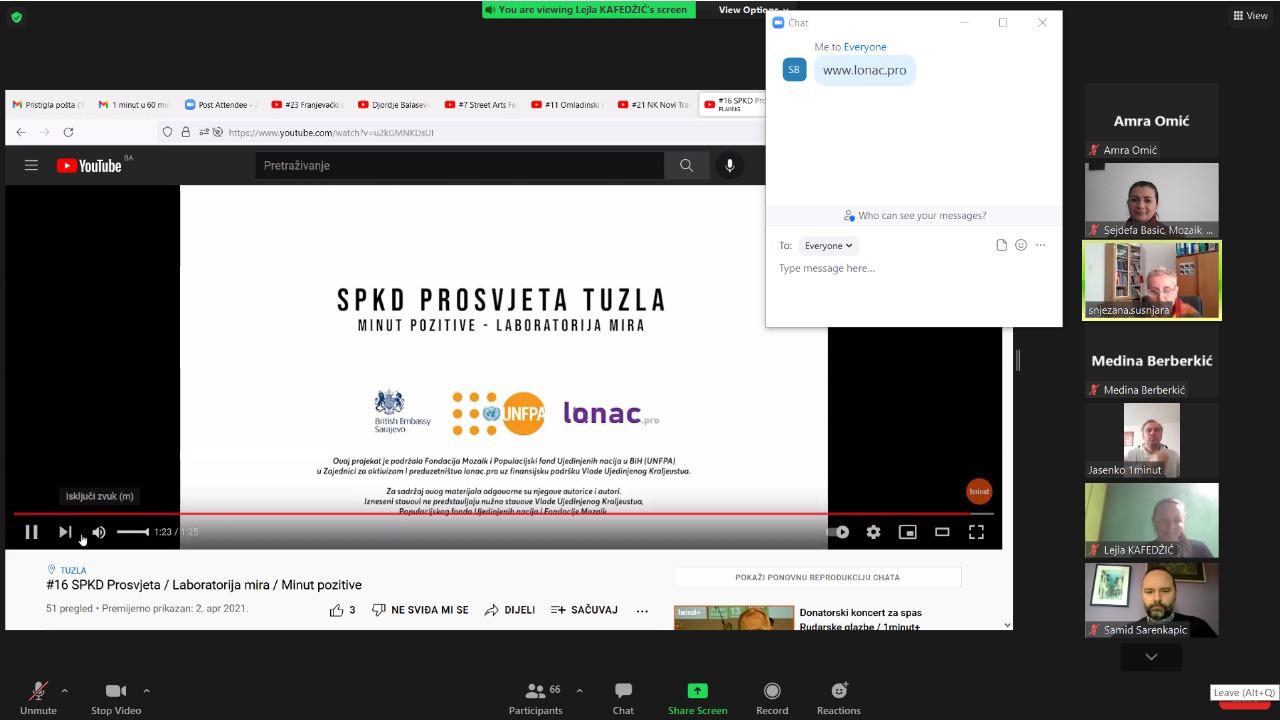Image resolution: width=1280 pixels, height=720 pixels.
Task: Enter fullscreen mode on YouTube player
Action: pyautogui.click(x=976, y=532)
